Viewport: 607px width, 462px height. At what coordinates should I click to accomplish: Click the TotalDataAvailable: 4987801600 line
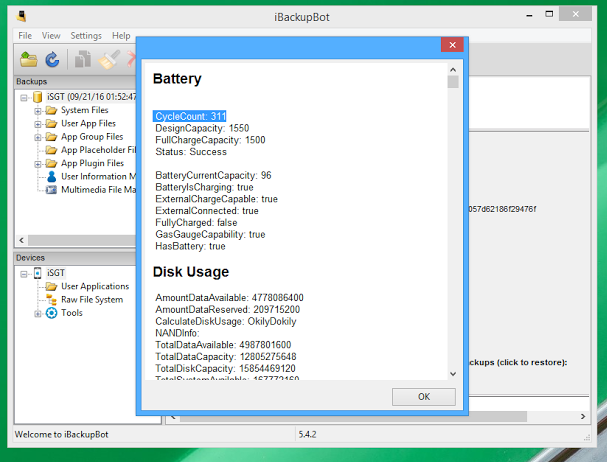click(x=223, y=345)
